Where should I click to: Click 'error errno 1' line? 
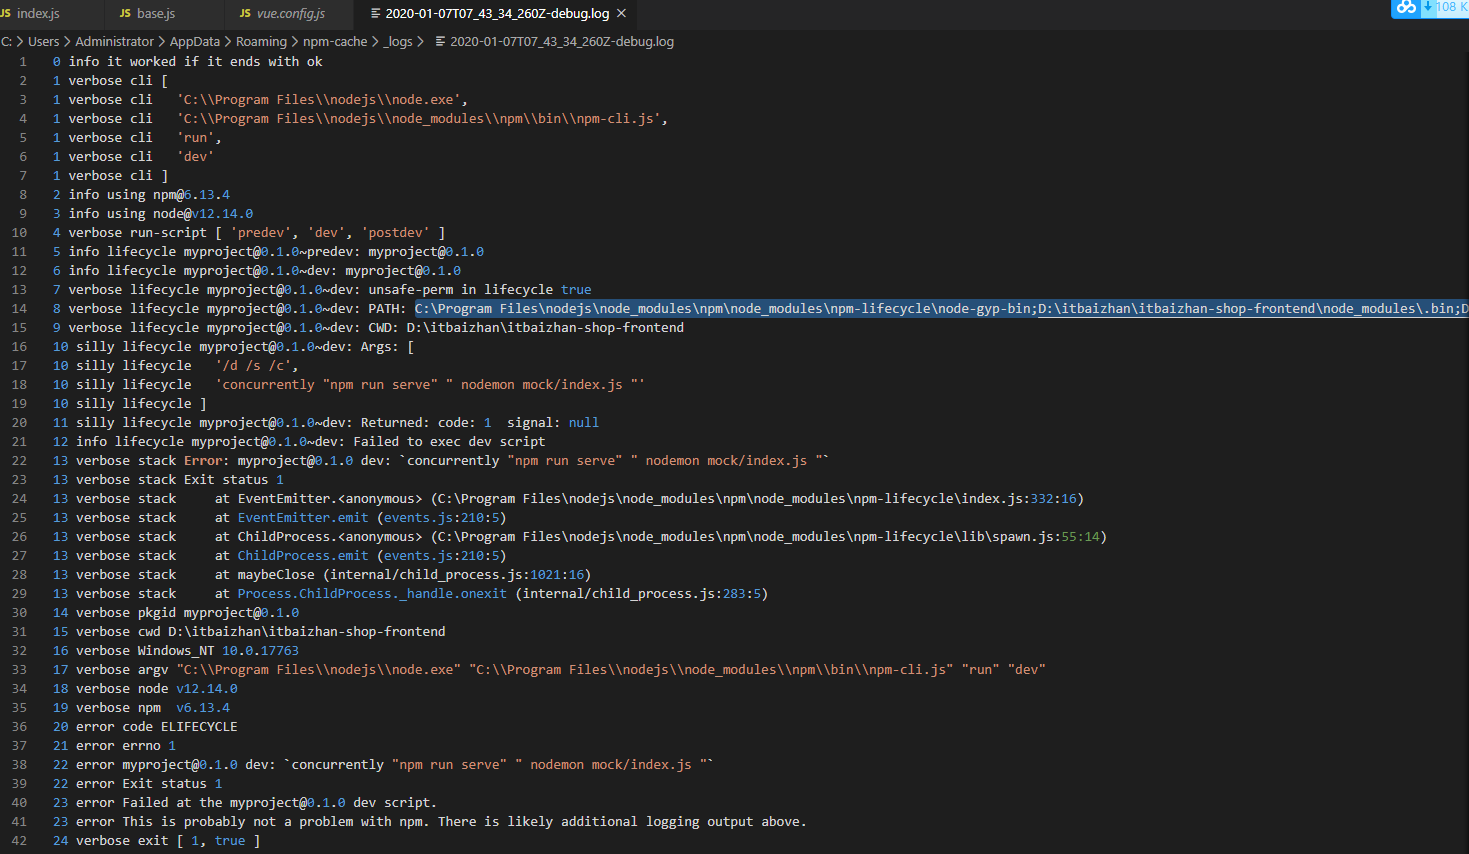126,746
